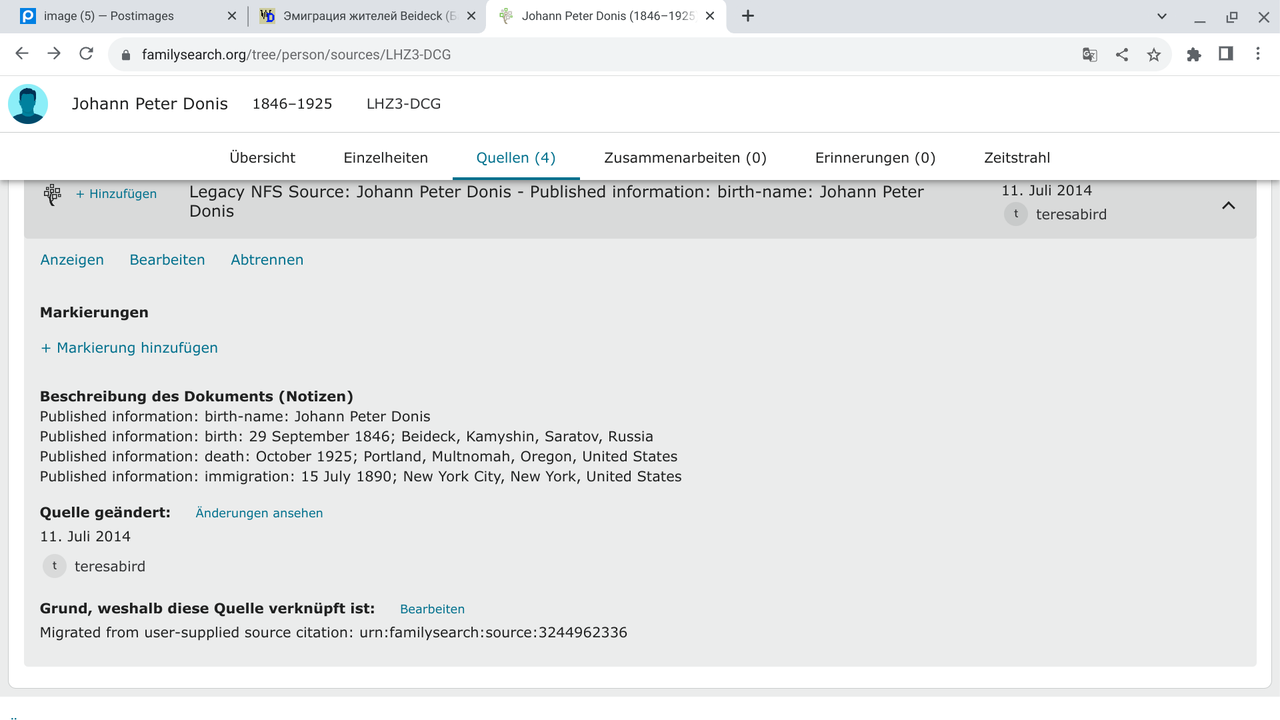Click the teresabird name in source header

tap(1071, 214)
